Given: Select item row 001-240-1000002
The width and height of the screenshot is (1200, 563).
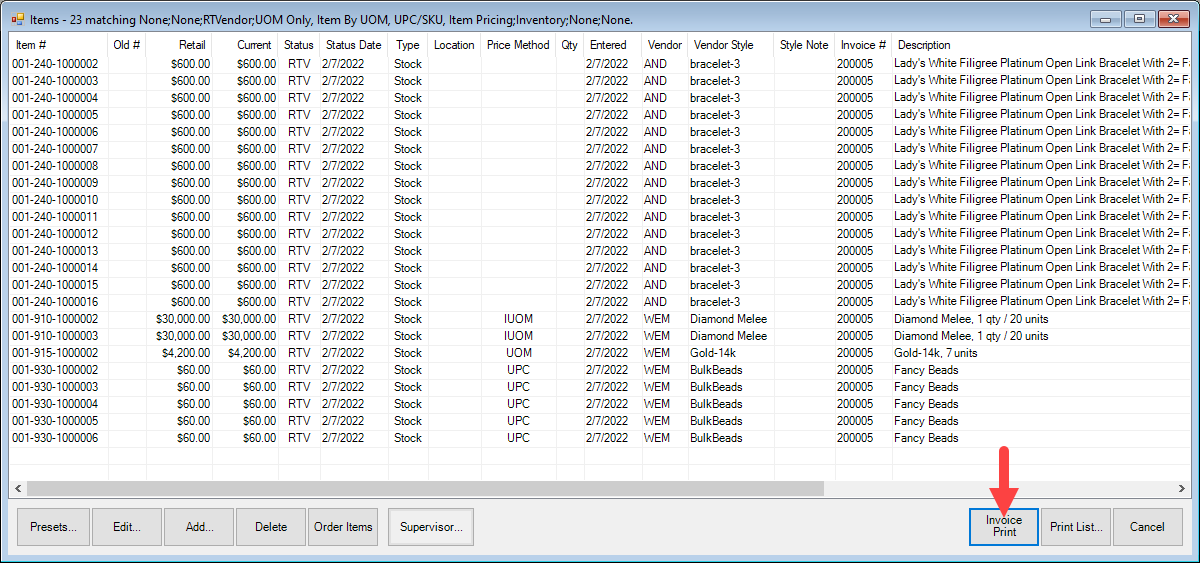Looking at the screenshot, I should [x=55, y=64].
